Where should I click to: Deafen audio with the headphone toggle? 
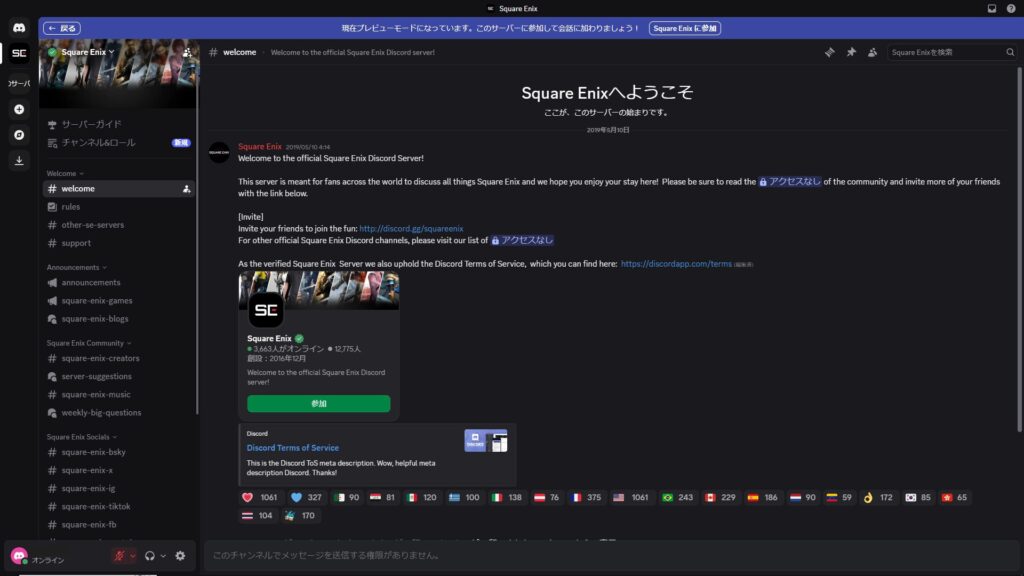pos(150,555)
